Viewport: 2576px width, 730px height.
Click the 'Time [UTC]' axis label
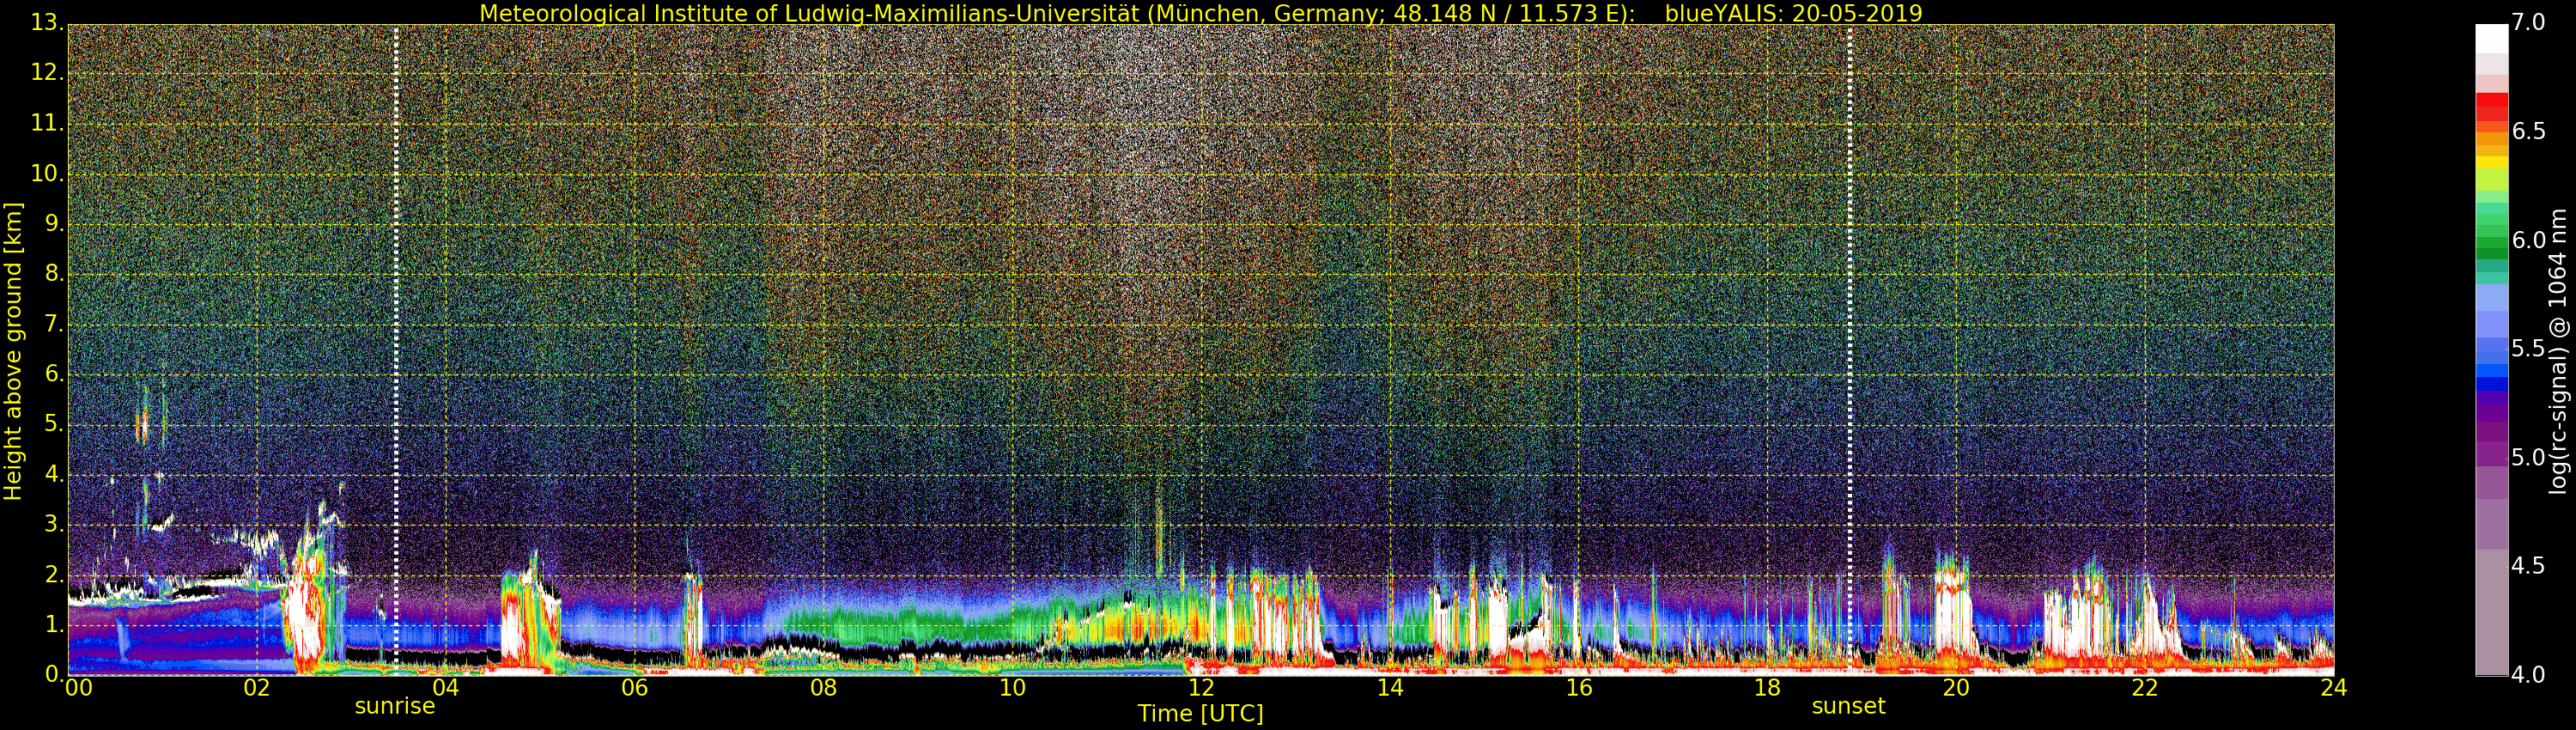coord(1200,714)
